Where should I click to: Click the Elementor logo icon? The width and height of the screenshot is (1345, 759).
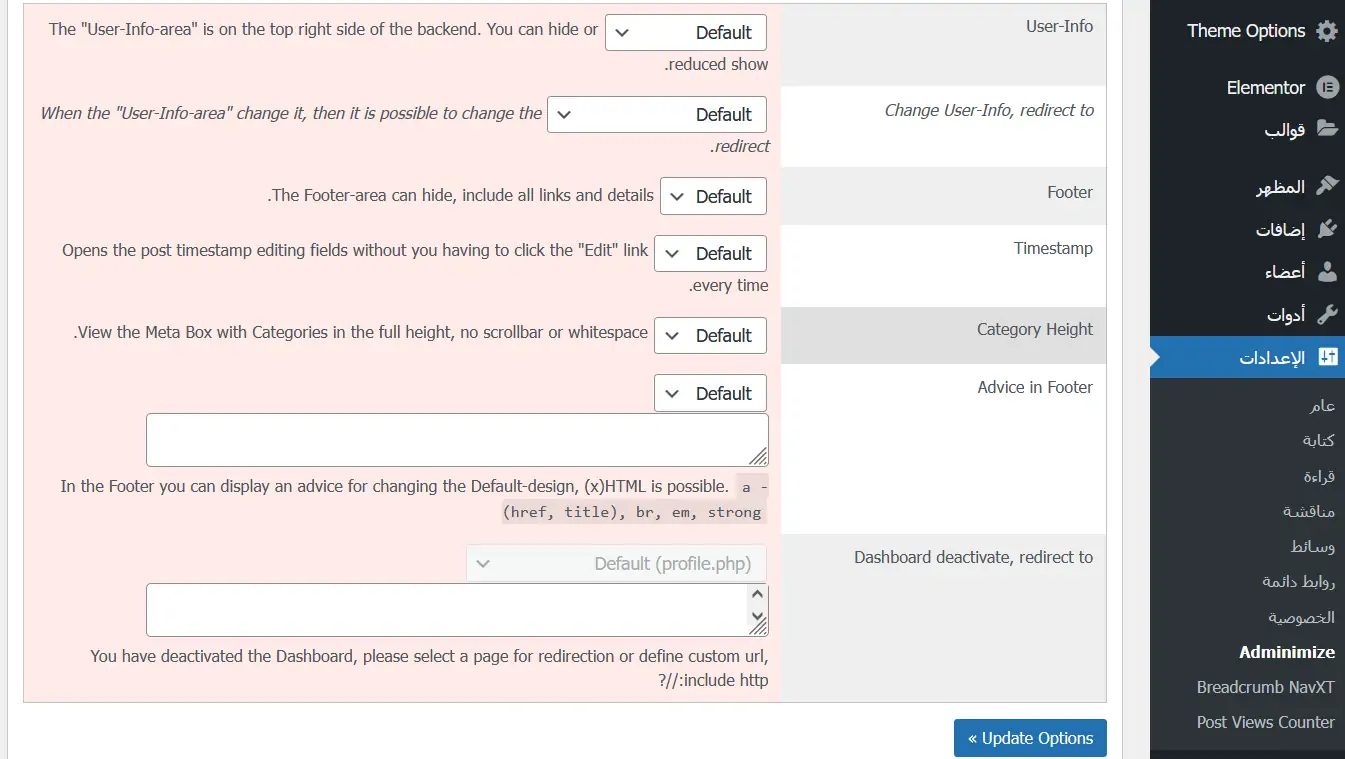pos(1326,88)
